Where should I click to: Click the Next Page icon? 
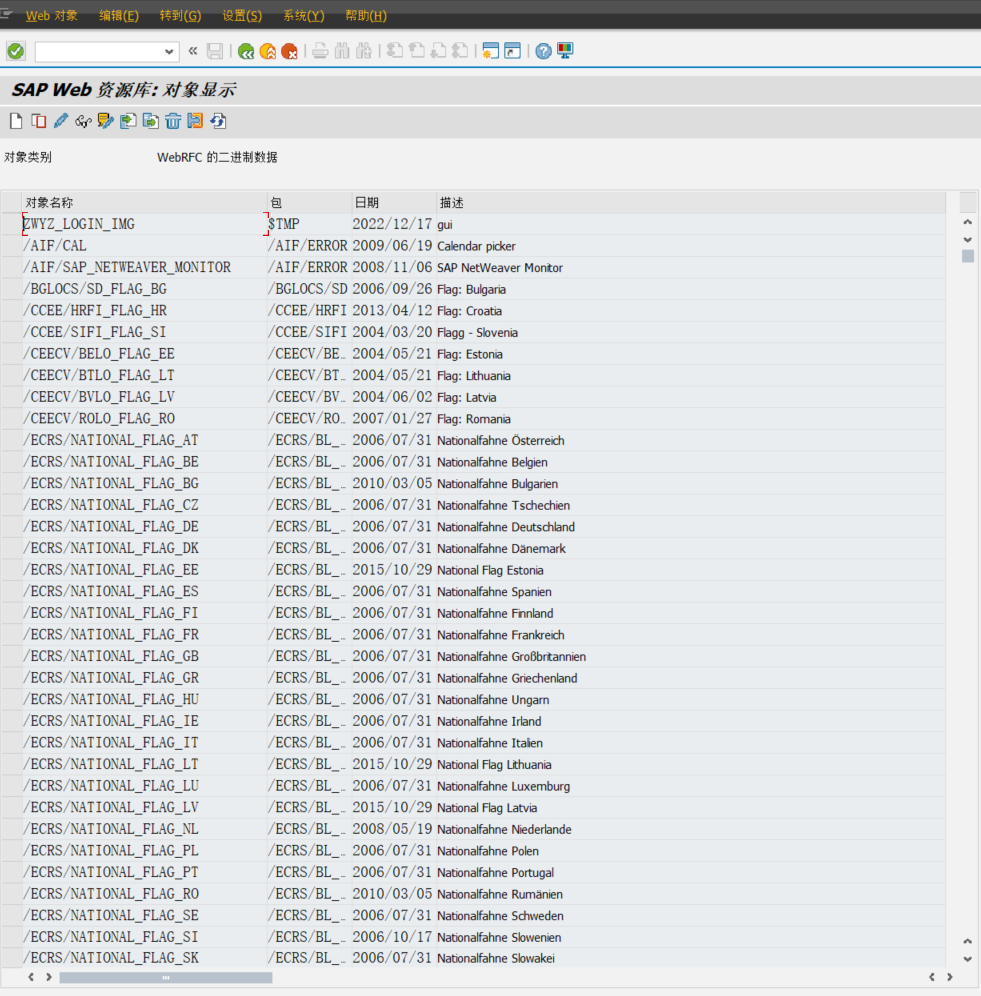438,51
